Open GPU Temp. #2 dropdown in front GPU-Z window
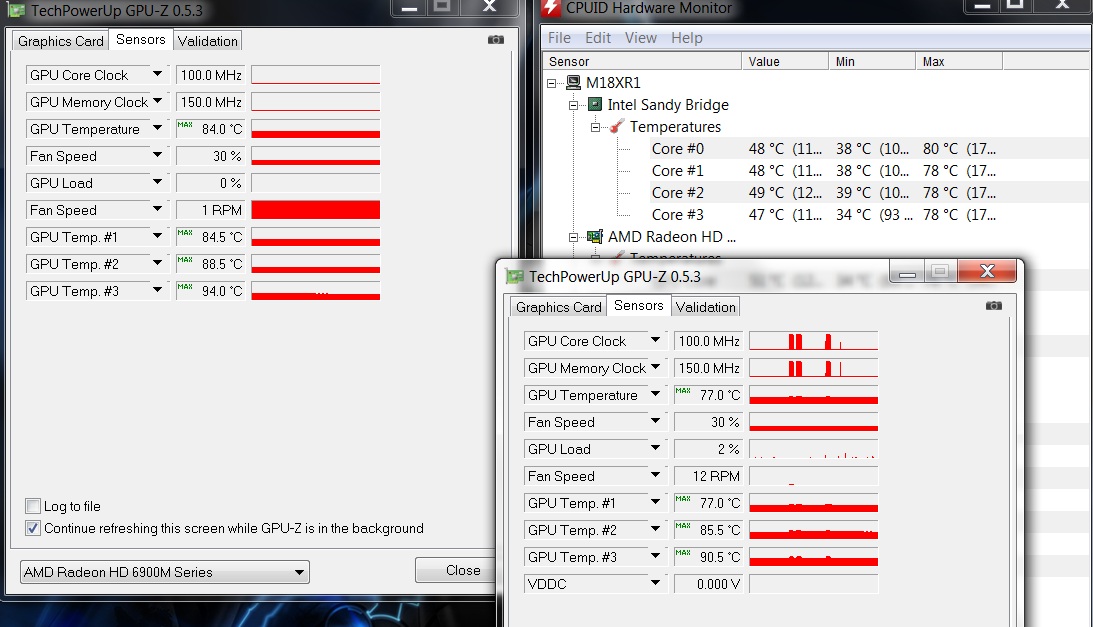 [655, 529]
